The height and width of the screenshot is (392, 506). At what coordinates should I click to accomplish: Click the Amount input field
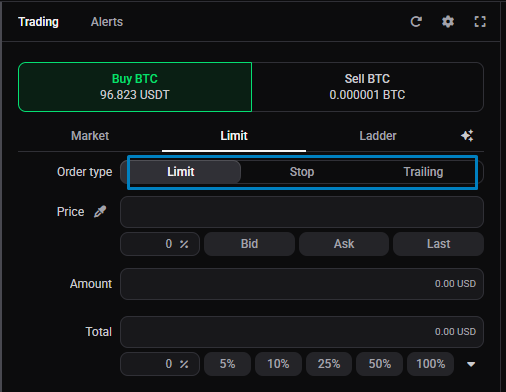coord(302,284)
